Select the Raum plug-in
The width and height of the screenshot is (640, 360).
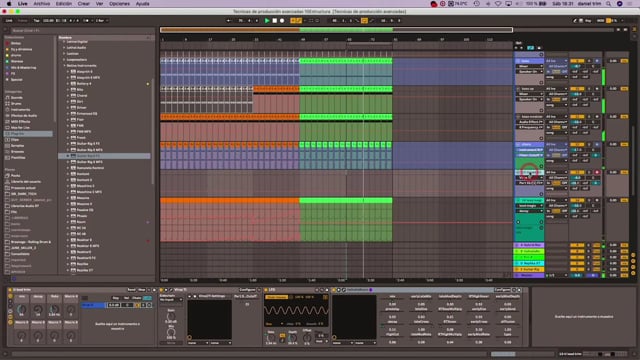pyautogui.click(x=81, y=222)
